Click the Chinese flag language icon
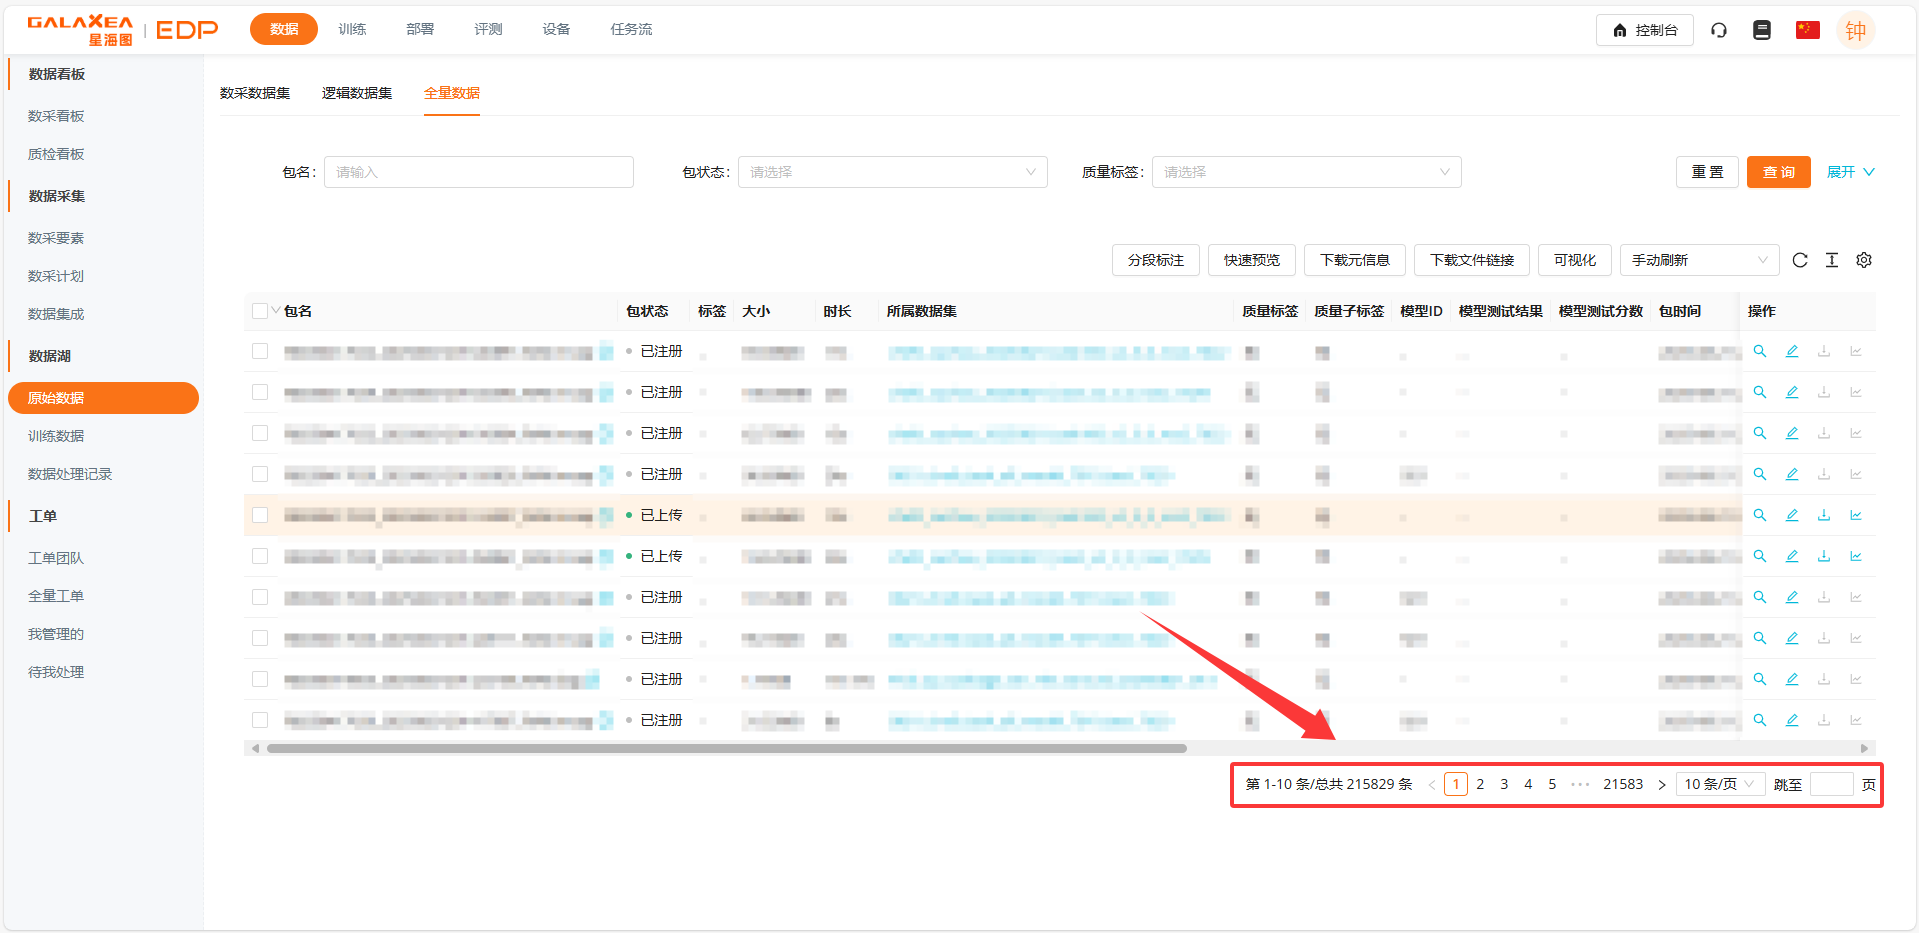This screenshot has height=933, width=1919. click(x=1807, y=30)
